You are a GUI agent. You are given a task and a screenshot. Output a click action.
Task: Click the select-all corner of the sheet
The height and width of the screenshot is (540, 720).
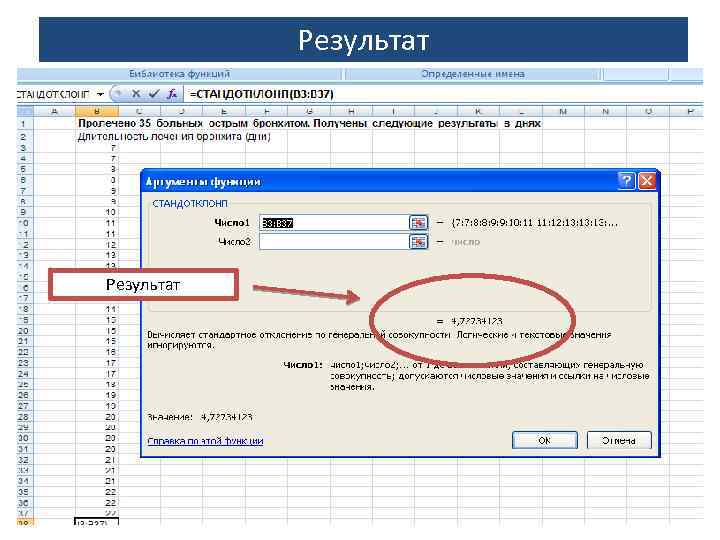(x=25, y=111)
